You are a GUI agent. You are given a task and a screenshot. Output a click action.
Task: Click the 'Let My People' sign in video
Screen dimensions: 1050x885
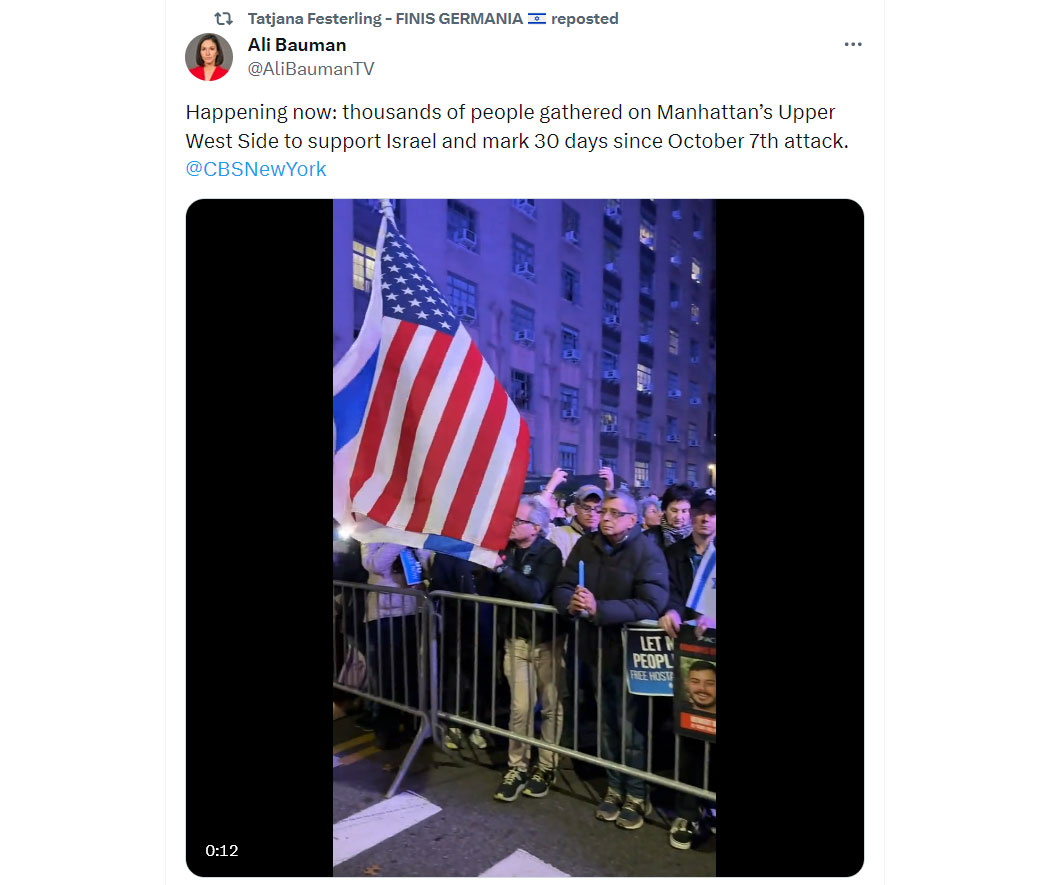pyautogui.click(x=650, y=661)
